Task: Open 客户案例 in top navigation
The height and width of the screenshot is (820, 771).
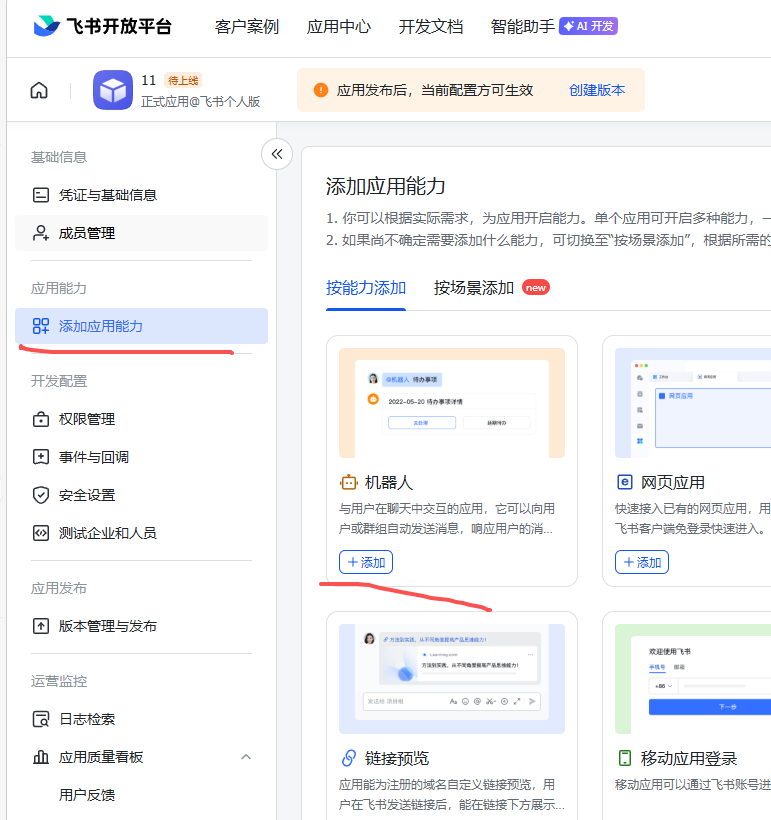Action: point(247,27)
